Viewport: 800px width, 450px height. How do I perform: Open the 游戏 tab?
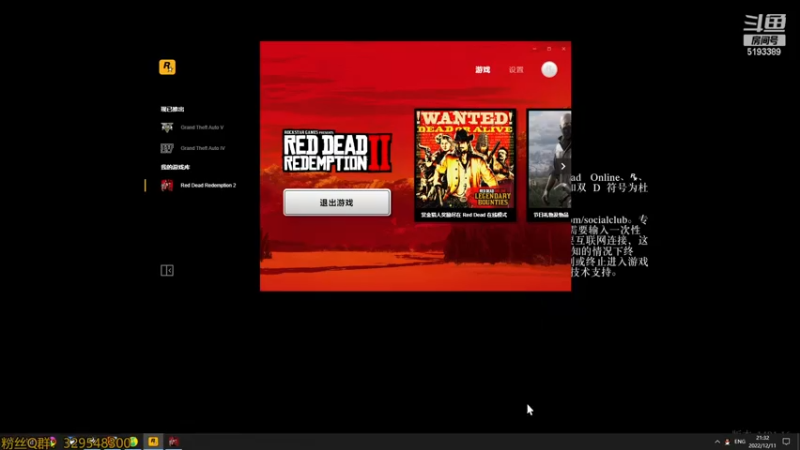click(x=483, y=69)
